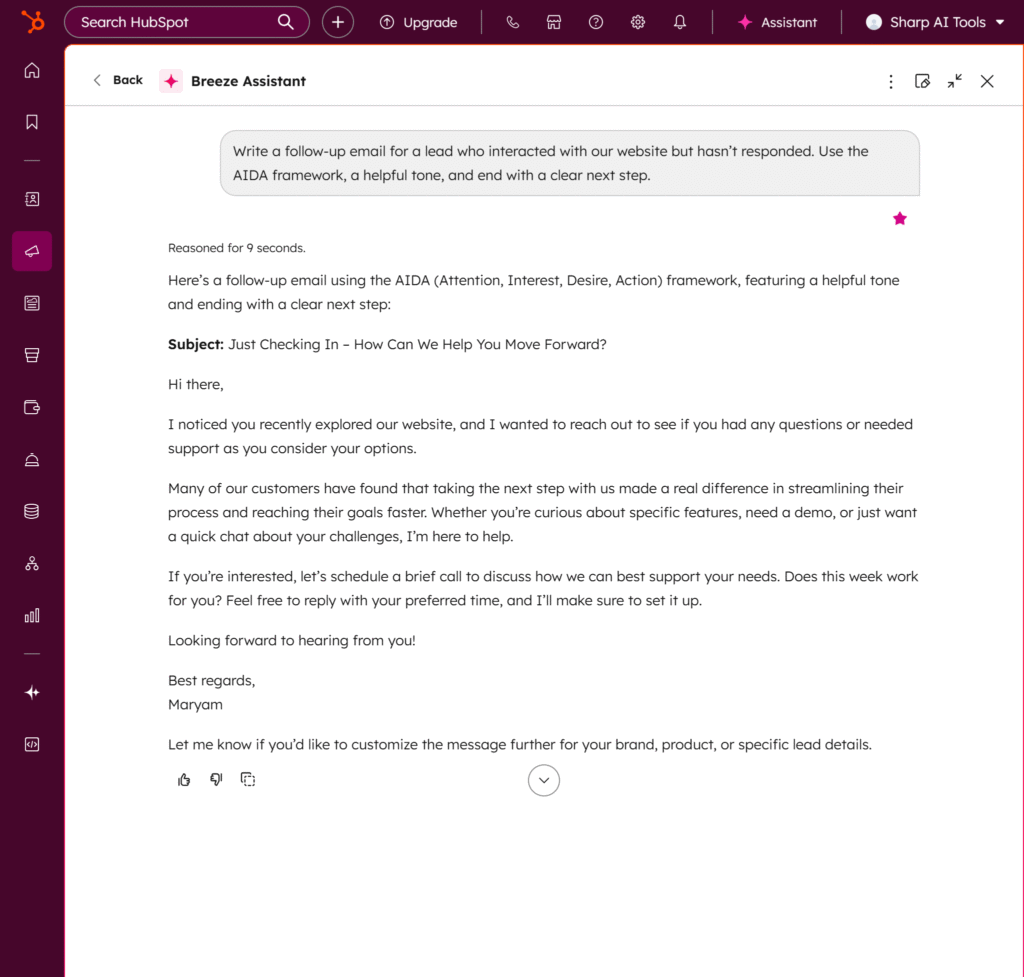The image size is (1024, 977).
Task: Open the three-dot more options menu
Action: (891, 81)
